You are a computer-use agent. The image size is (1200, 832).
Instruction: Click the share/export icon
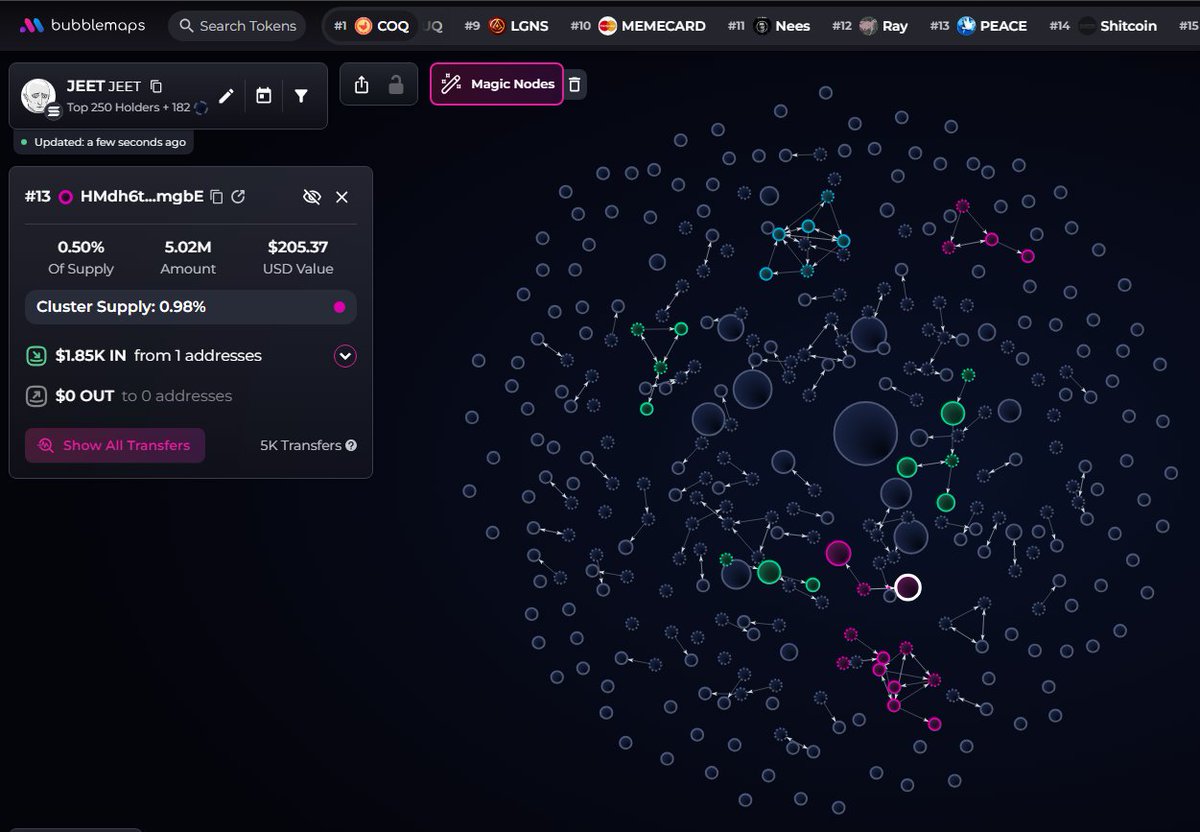click(x=362, y=85)
